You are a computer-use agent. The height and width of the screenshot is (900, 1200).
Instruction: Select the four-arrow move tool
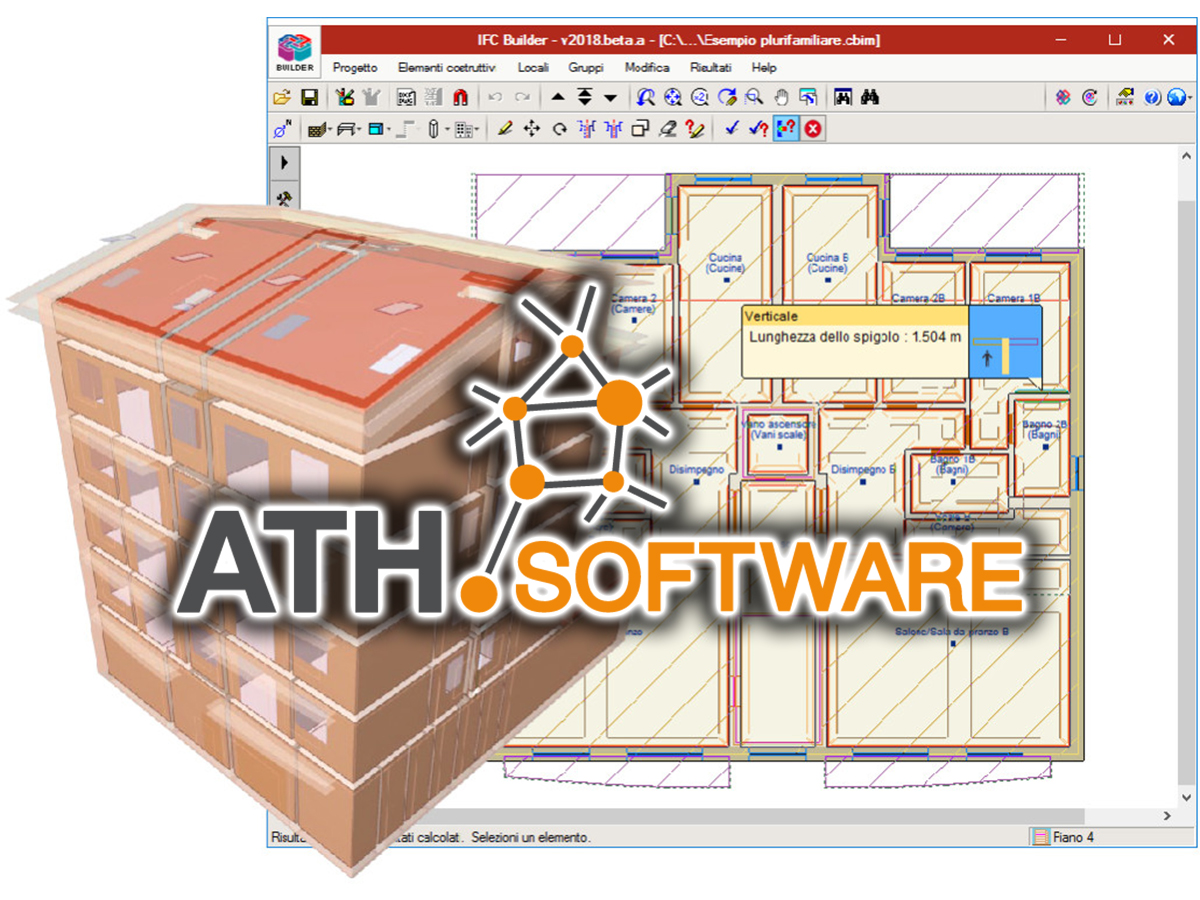532,129
